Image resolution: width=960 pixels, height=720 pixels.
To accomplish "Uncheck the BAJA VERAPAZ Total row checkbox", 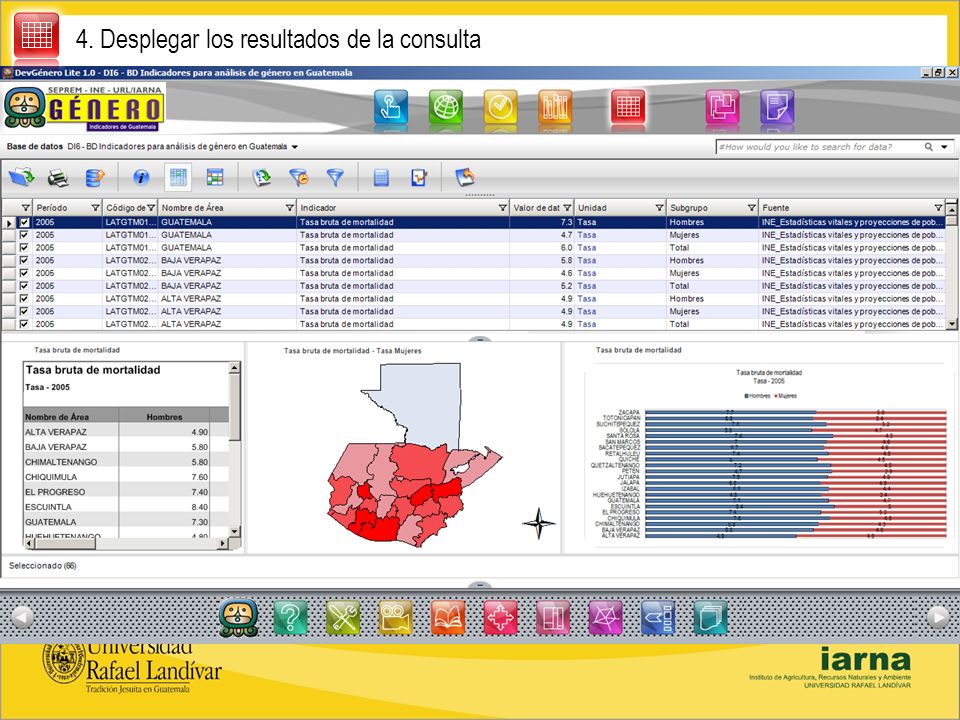I will point(24,286).
